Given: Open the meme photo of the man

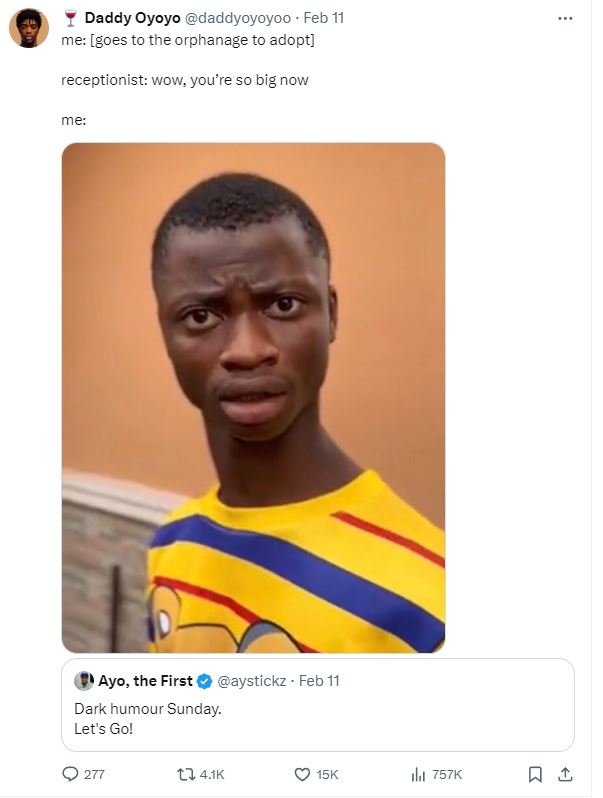Looking at the screenshot, I should click(x=253, y=397).
